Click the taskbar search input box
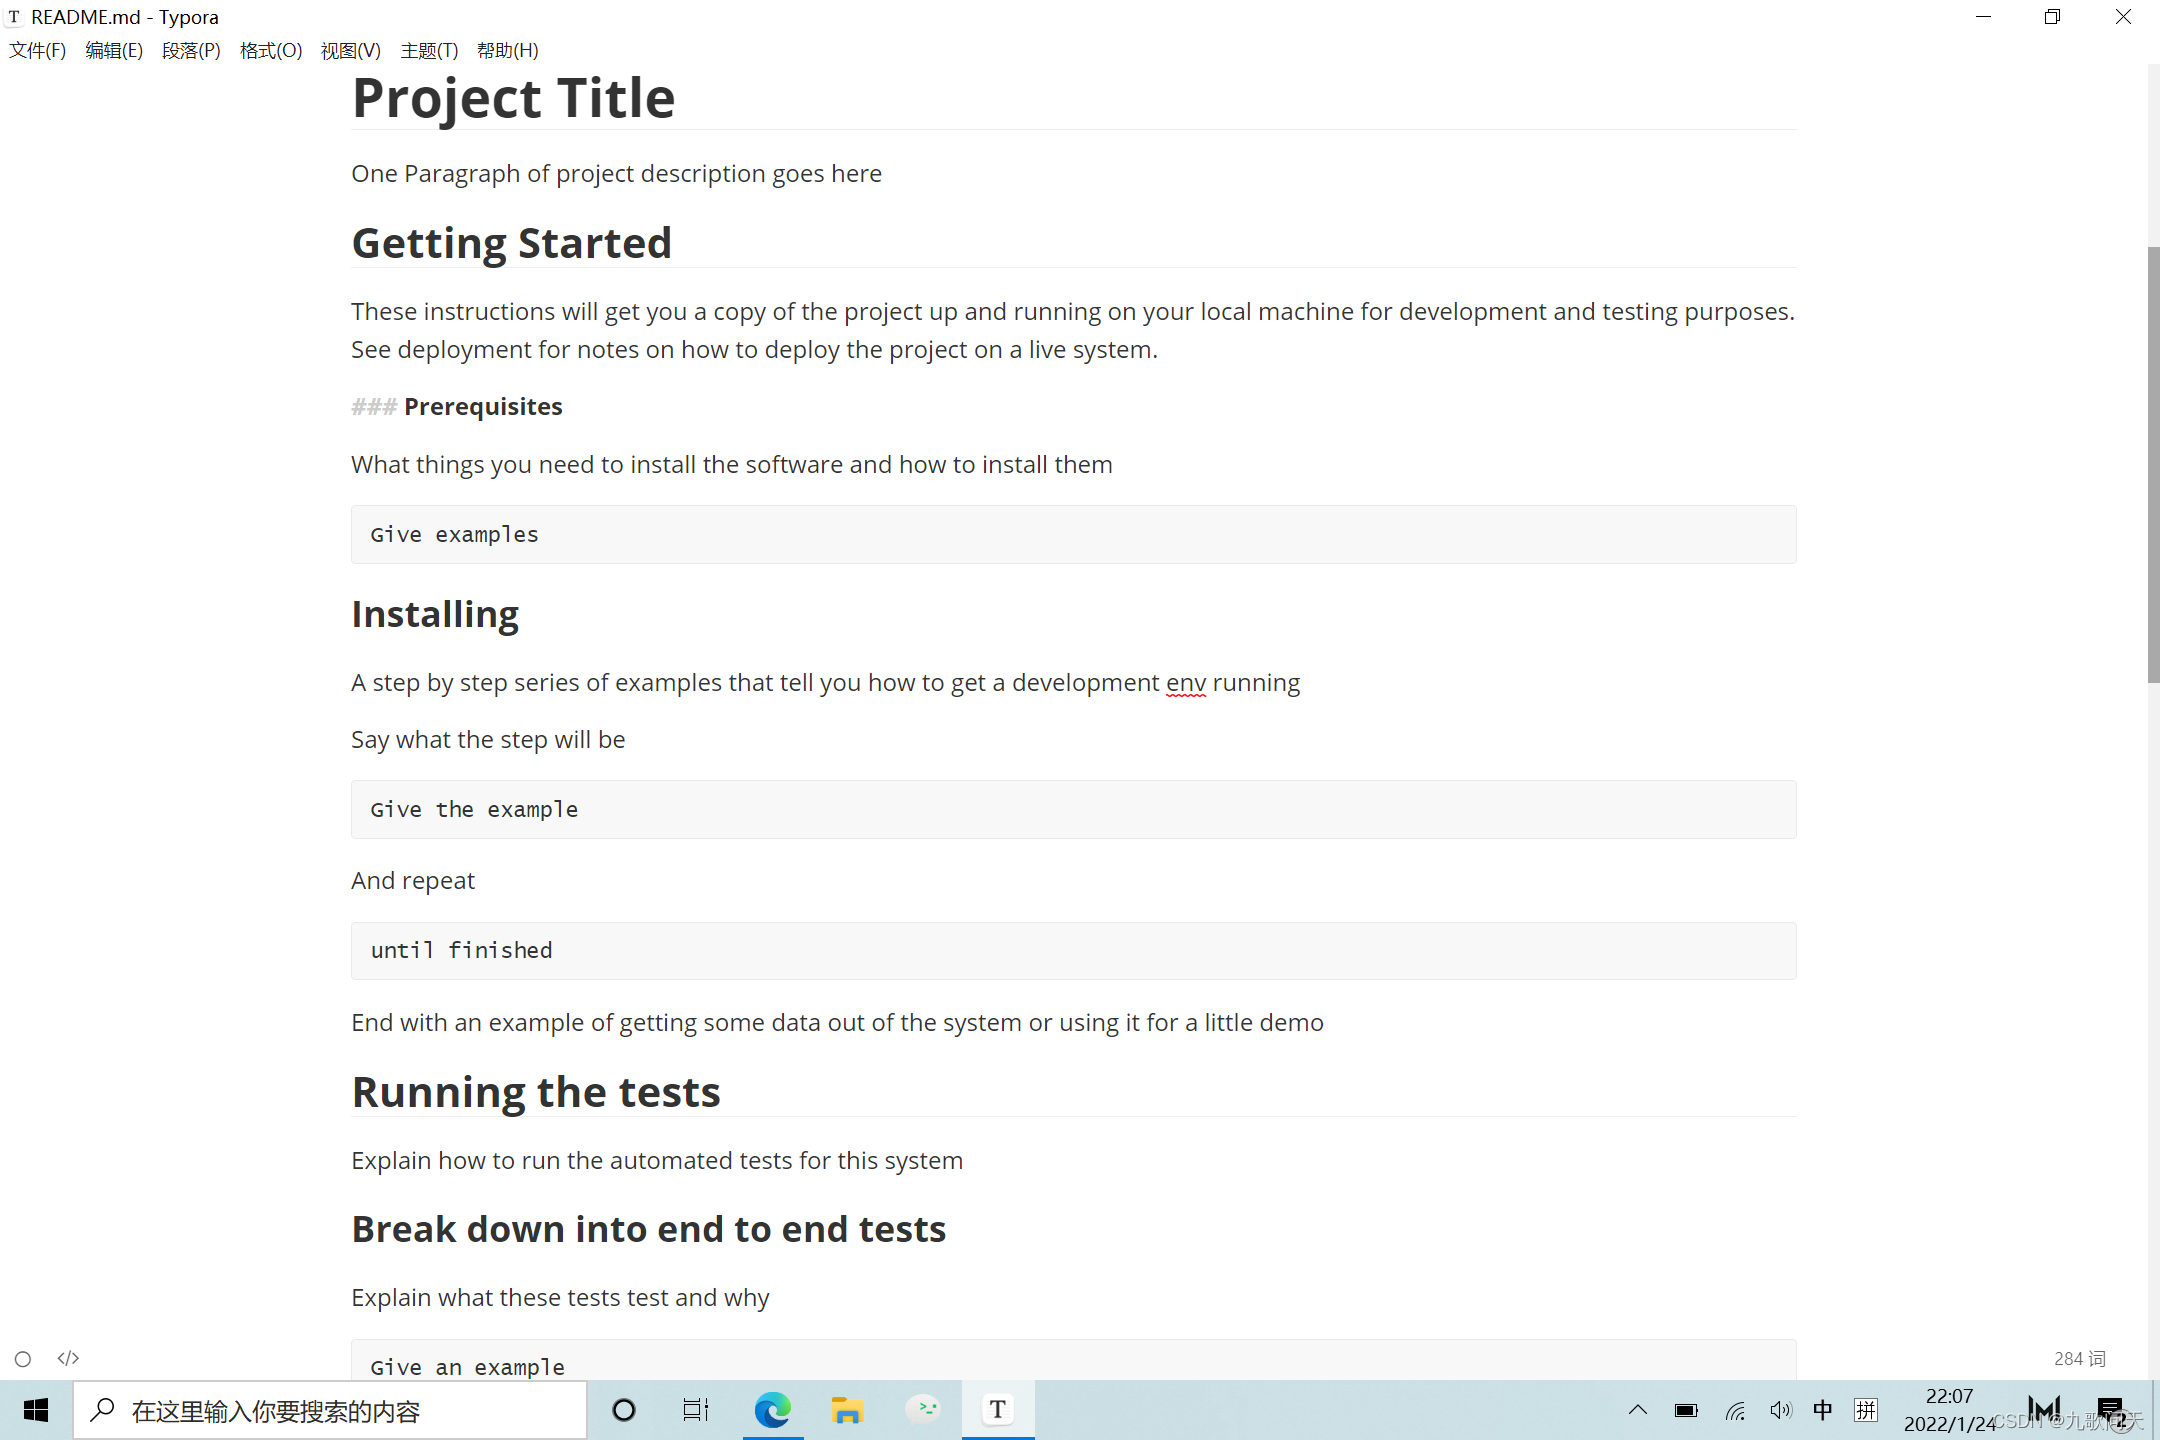This screenshot has width=2160, height=1440. click(330, 1410)
